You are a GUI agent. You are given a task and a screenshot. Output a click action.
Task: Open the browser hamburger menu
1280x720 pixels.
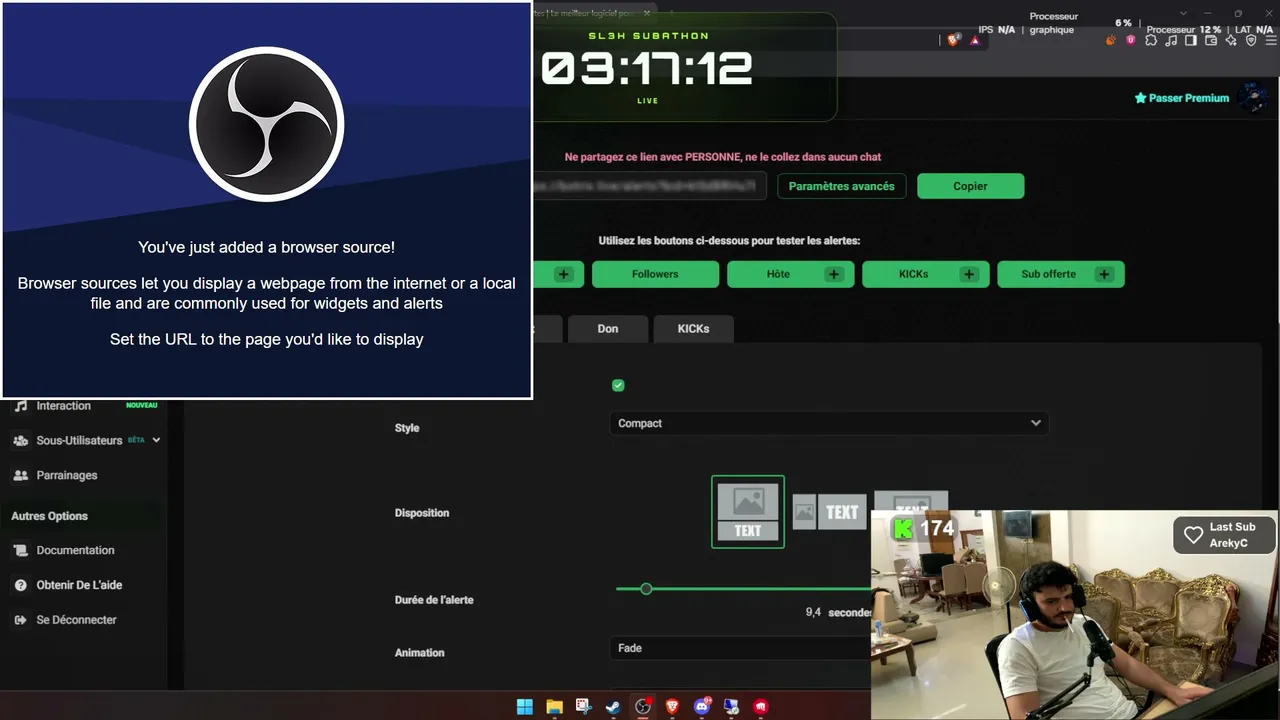point(1270,40)
